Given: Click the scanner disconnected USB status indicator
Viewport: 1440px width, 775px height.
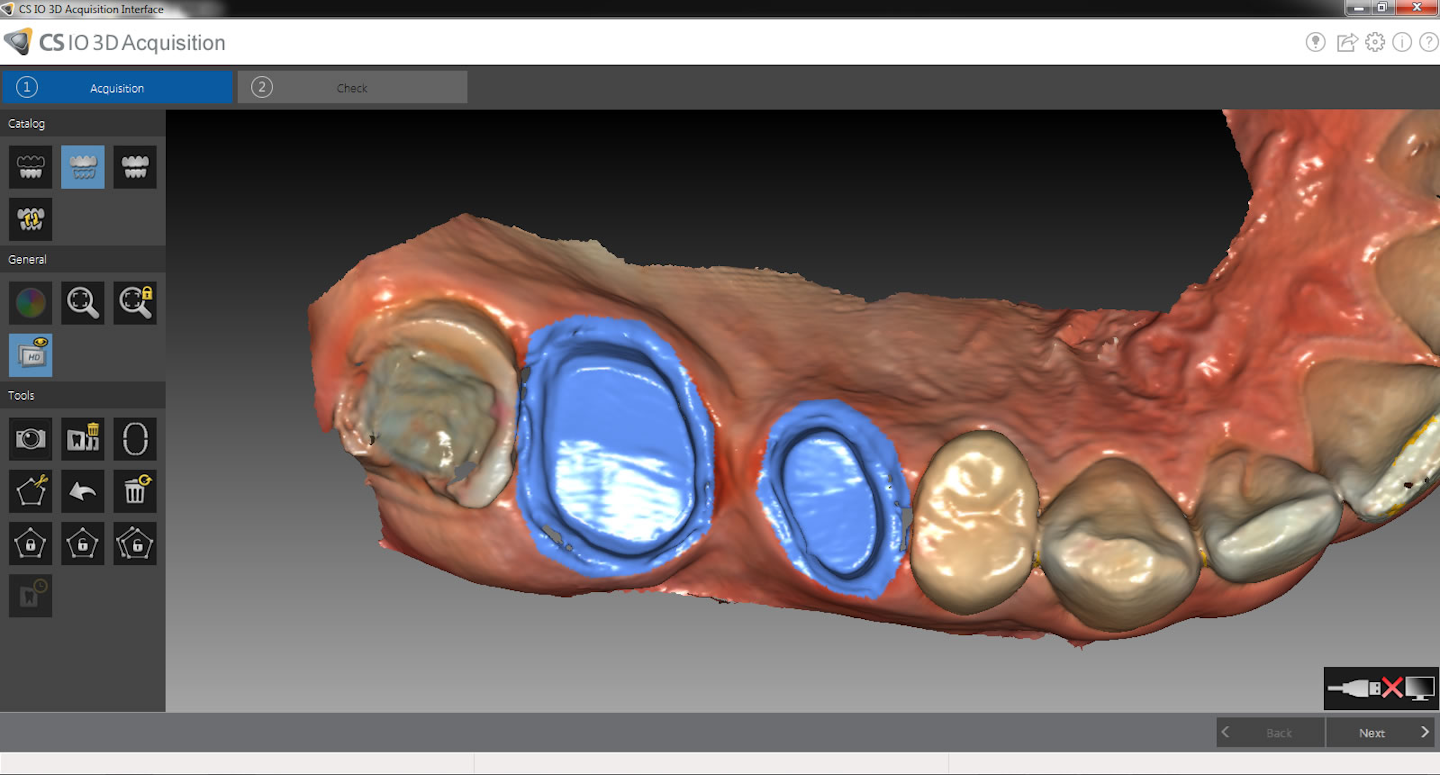Looking at the screenshot, I should [1381, 688].
